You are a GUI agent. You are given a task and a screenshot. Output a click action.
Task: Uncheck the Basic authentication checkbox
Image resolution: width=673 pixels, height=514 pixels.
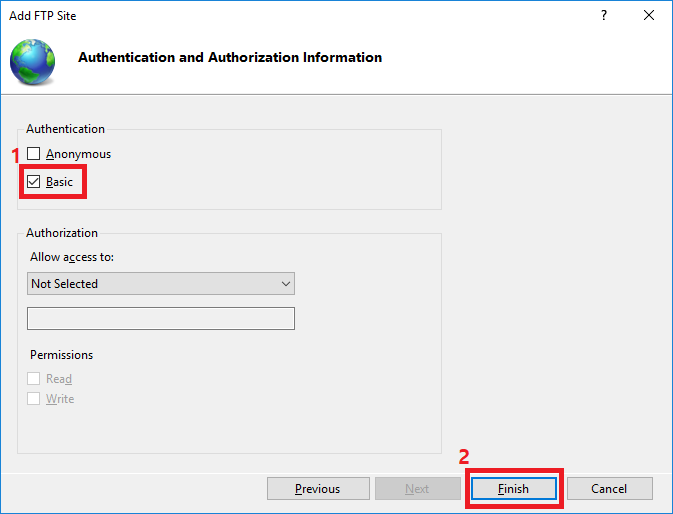tap(33, 181)
